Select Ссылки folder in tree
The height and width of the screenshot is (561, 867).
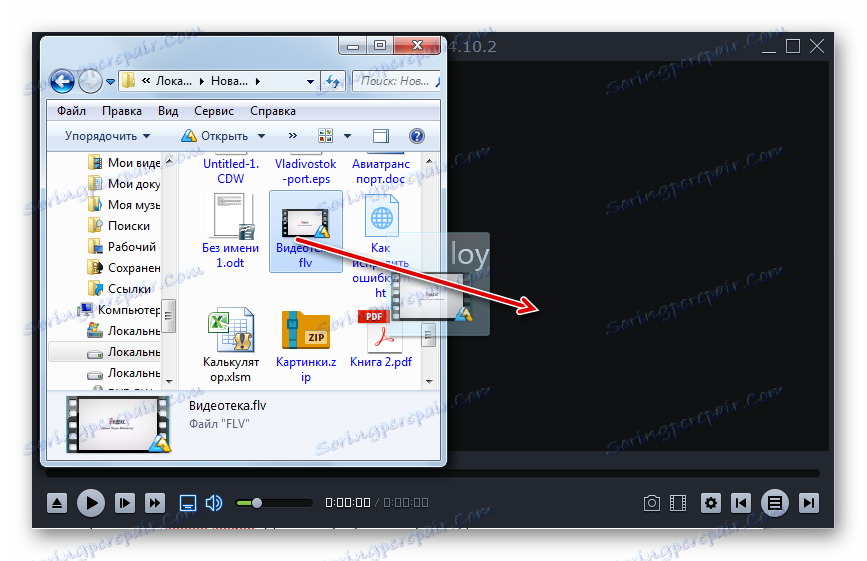coord(119,289)
